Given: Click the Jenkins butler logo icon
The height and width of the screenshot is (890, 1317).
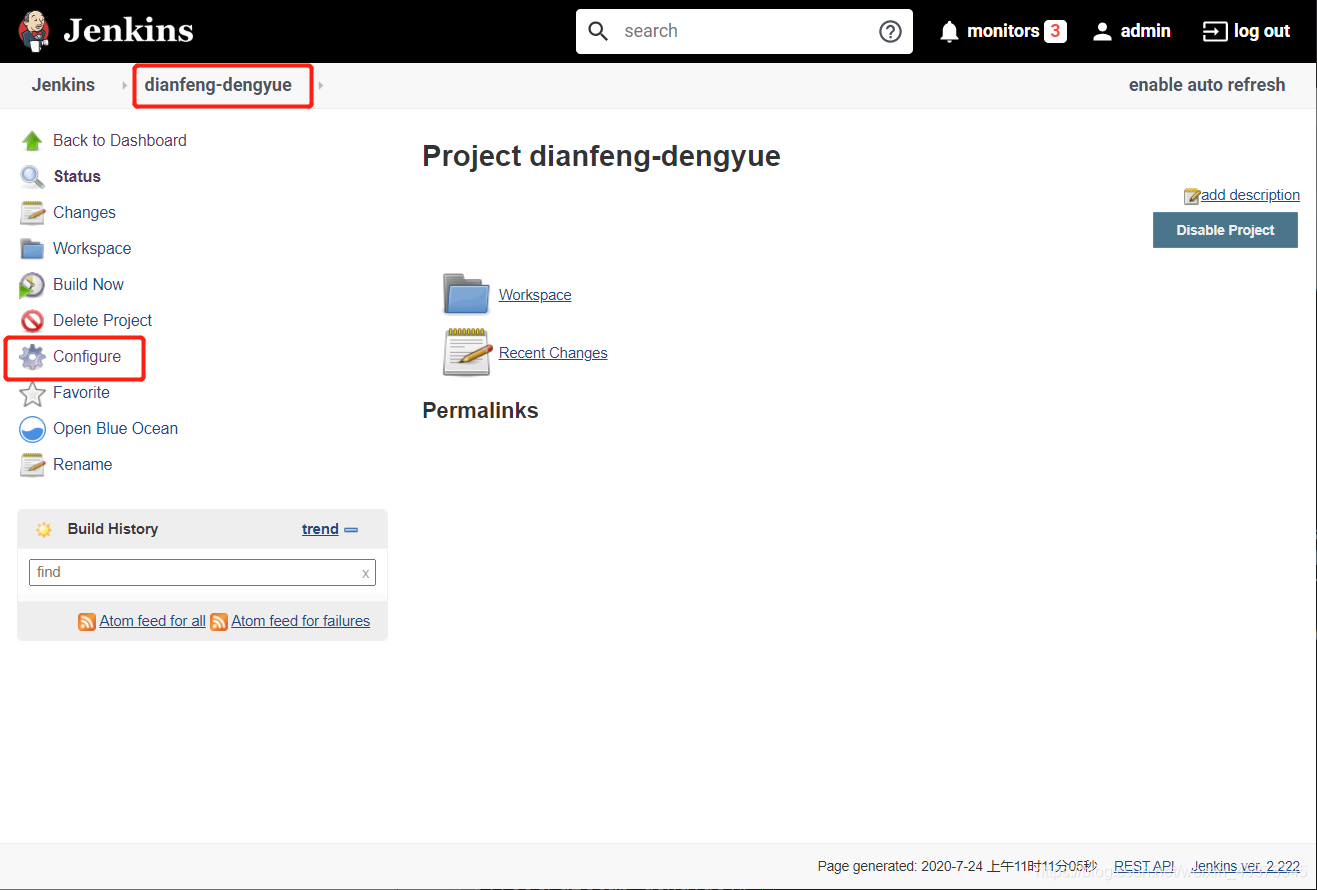Looking at the screenshot, I should pos(34,31).
